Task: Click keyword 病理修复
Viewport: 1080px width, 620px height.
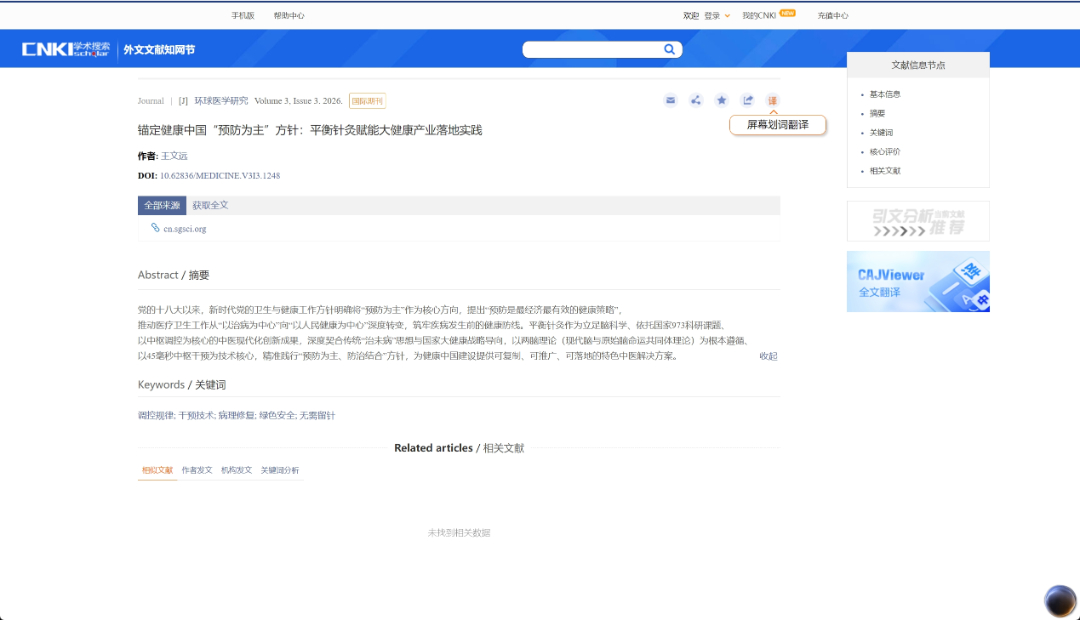Action: [x=237, y=415]
